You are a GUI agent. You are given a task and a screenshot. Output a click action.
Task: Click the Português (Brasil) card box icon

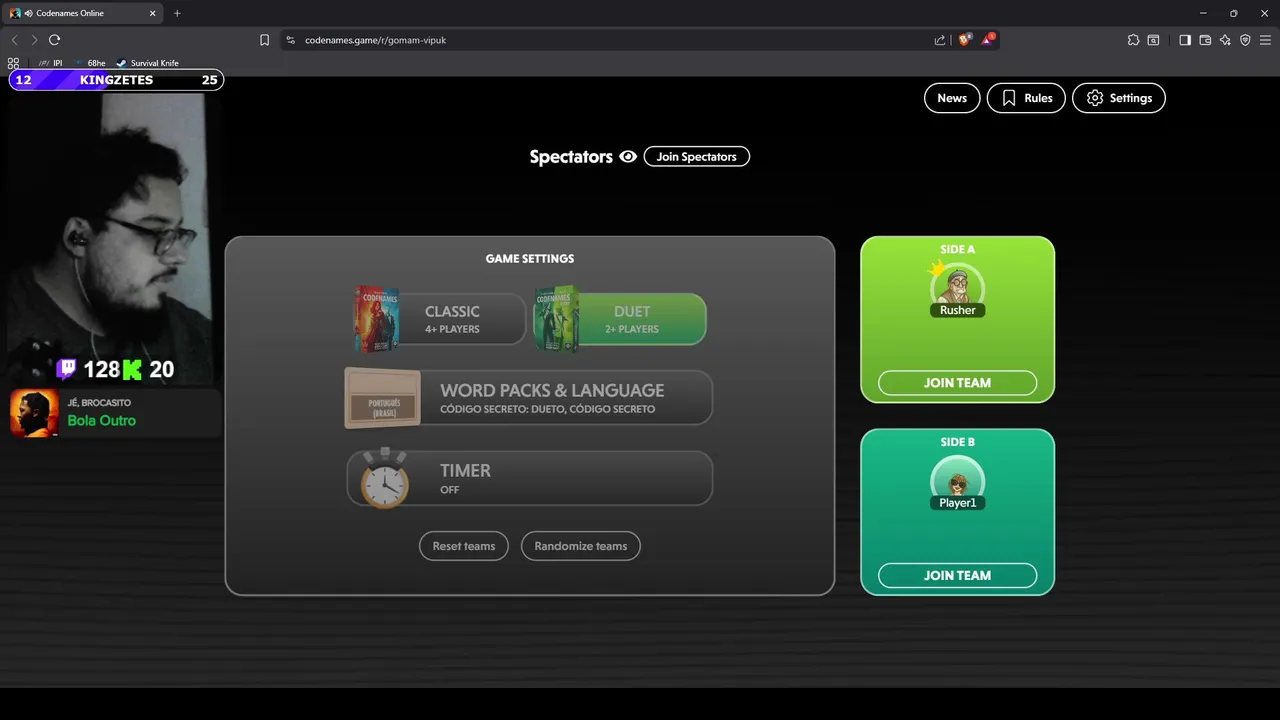tap(383, 398)
